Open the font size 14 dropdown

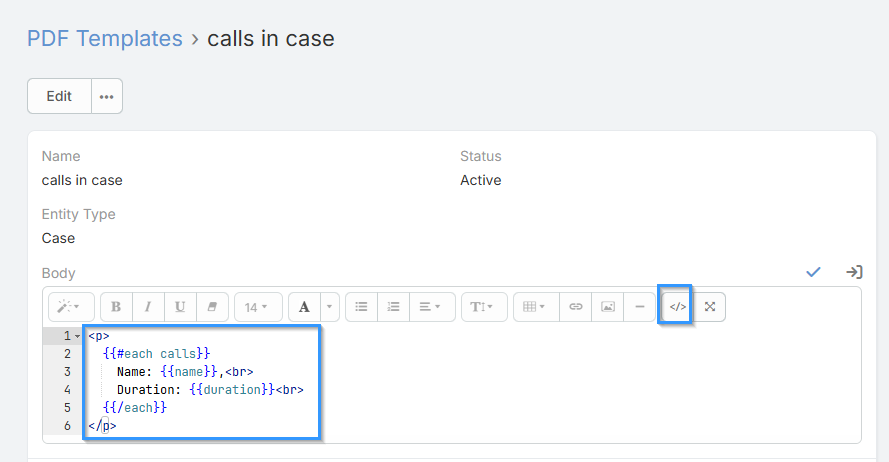pos(258,307)
